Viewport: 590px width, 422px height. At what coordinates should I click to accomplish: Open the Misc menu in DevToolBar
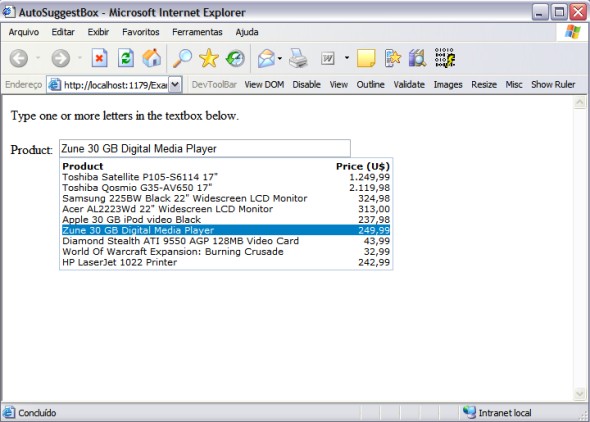coord(514,85)
